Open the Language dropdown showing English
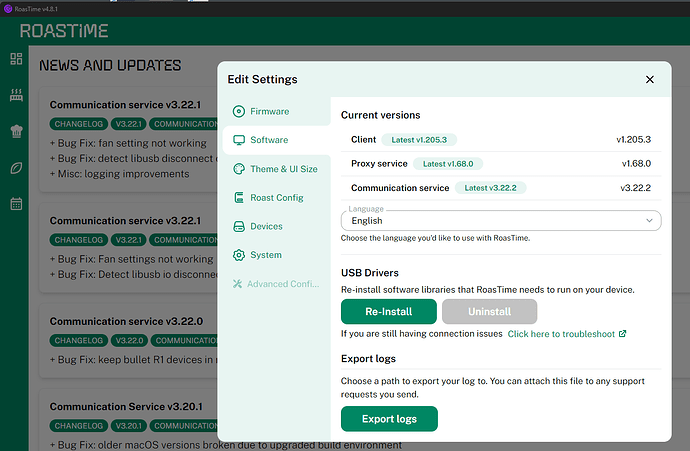This screenshot has width=690, height=451. pyautogui.click(x=501, y=220)
